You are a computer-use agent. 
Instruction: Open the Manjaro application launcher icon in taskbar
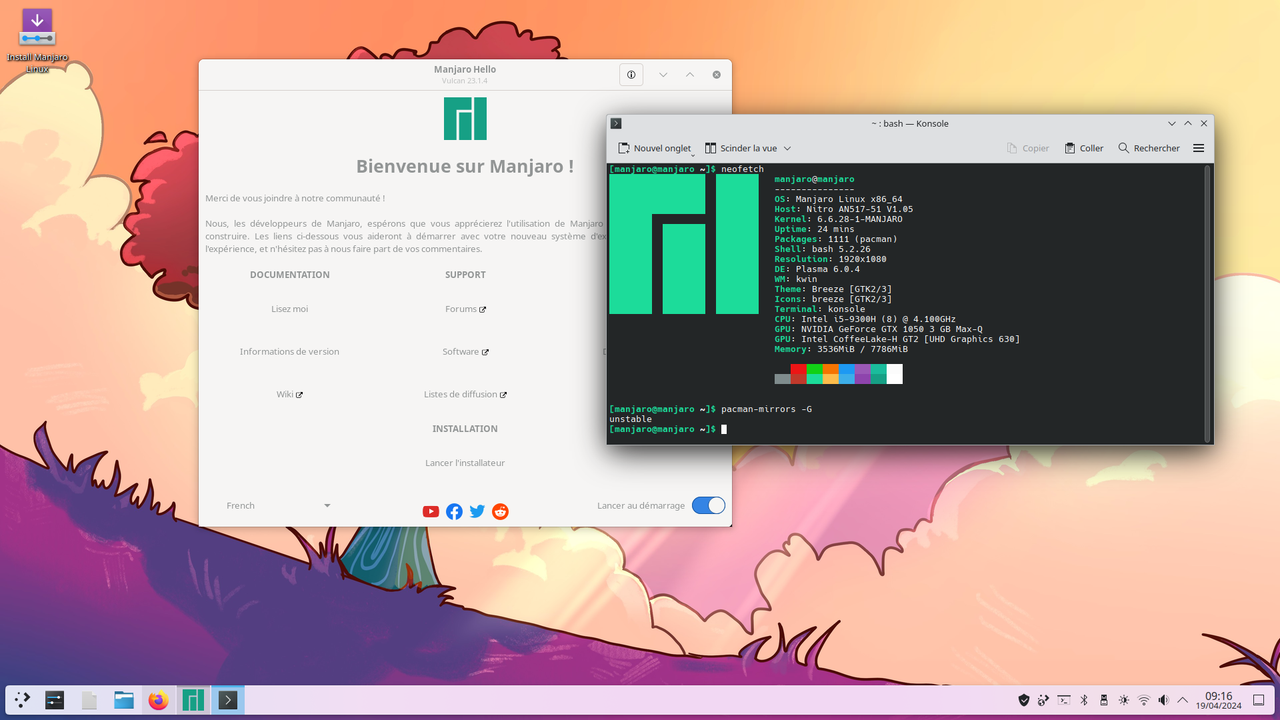coord(191,700)
